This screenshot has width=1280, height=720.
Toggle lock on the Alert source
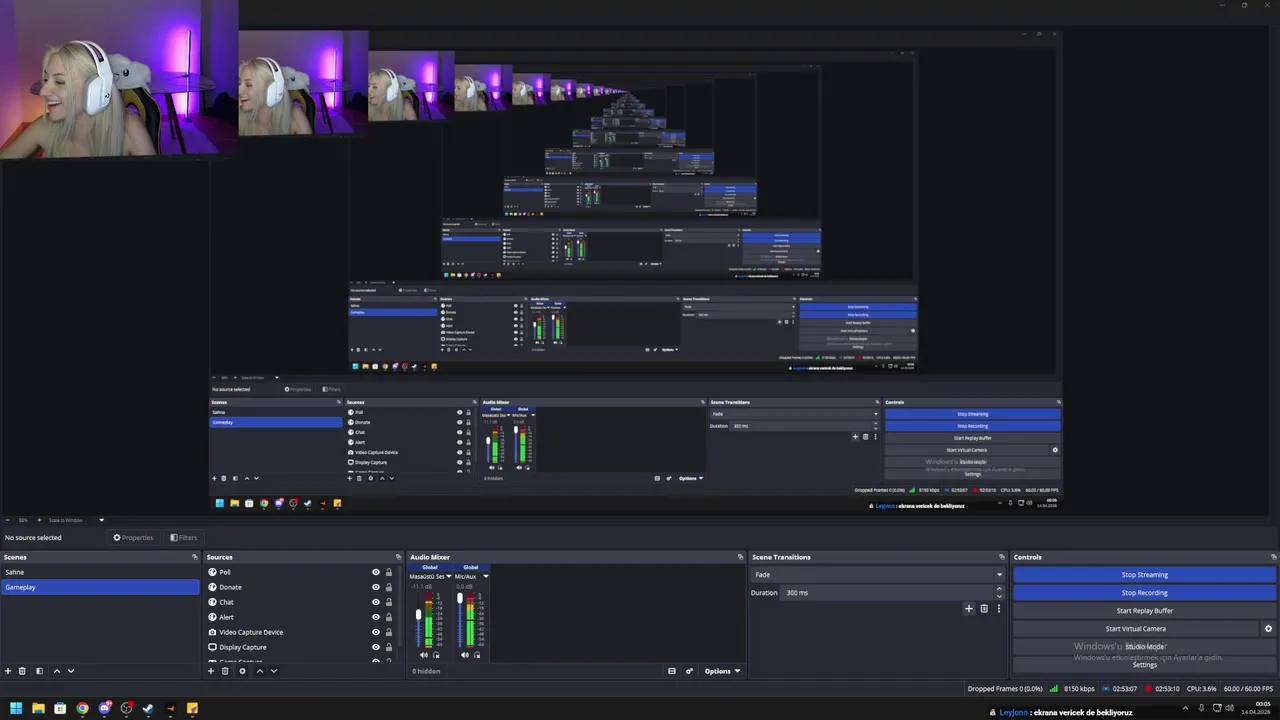389,617
